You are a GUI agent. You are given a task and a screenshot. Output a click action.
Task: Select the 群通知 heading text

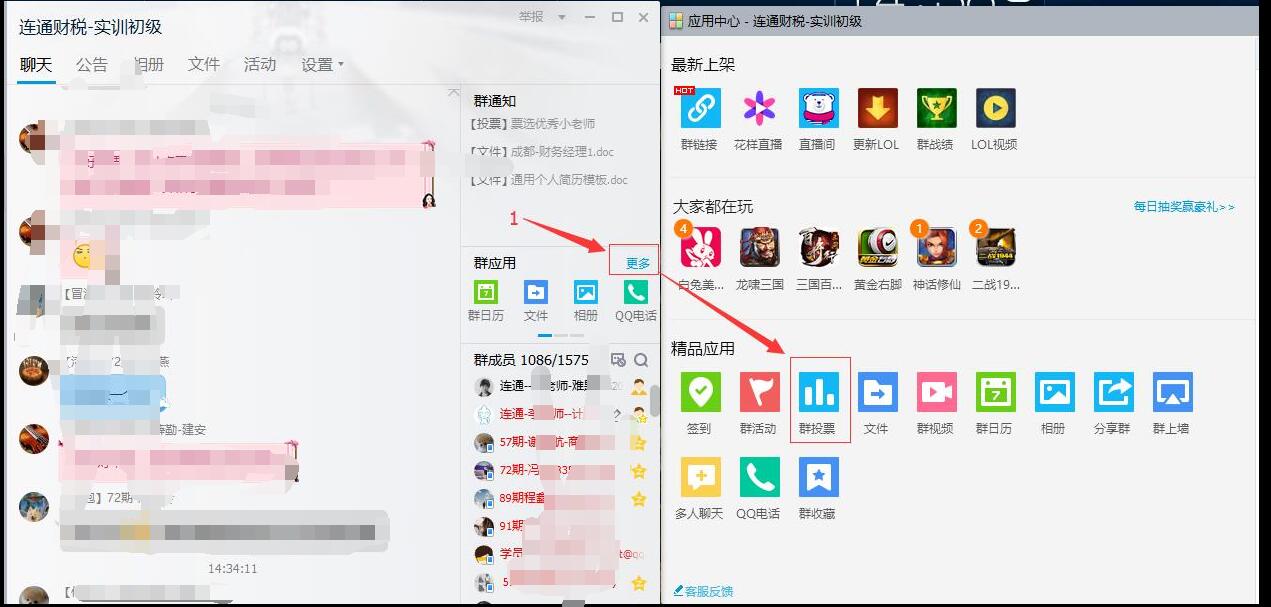pyautogui.click(x=495, y=100)
